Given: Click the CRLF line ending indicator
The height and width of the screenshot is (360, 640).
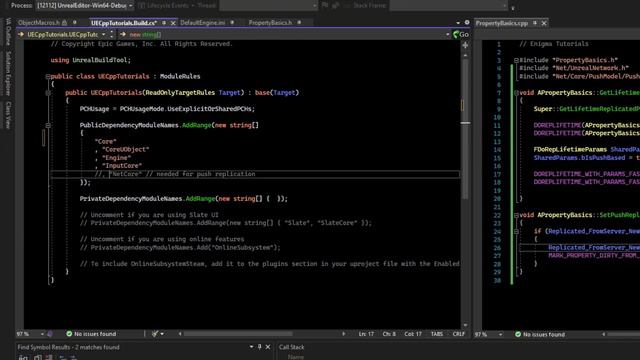Looking at the screenshot, I should coord(459,334).
